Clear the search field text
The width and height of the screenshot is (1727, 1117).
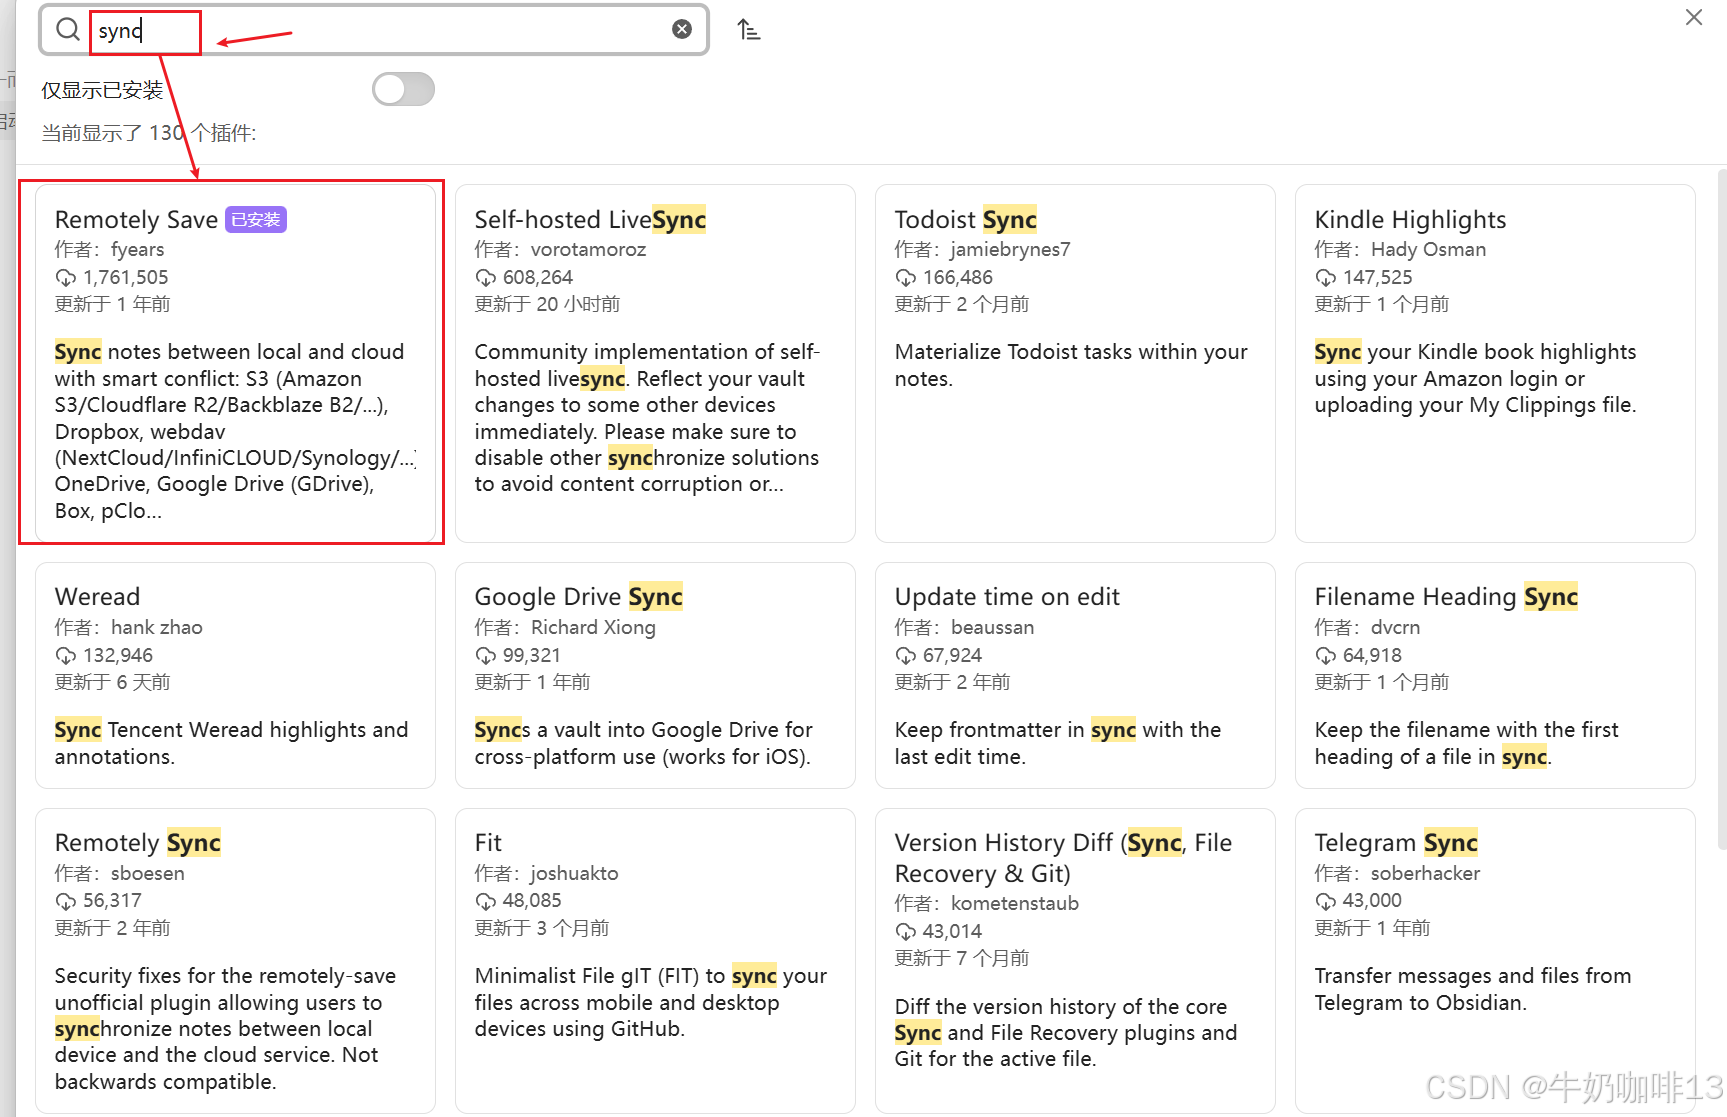(682, 29)
